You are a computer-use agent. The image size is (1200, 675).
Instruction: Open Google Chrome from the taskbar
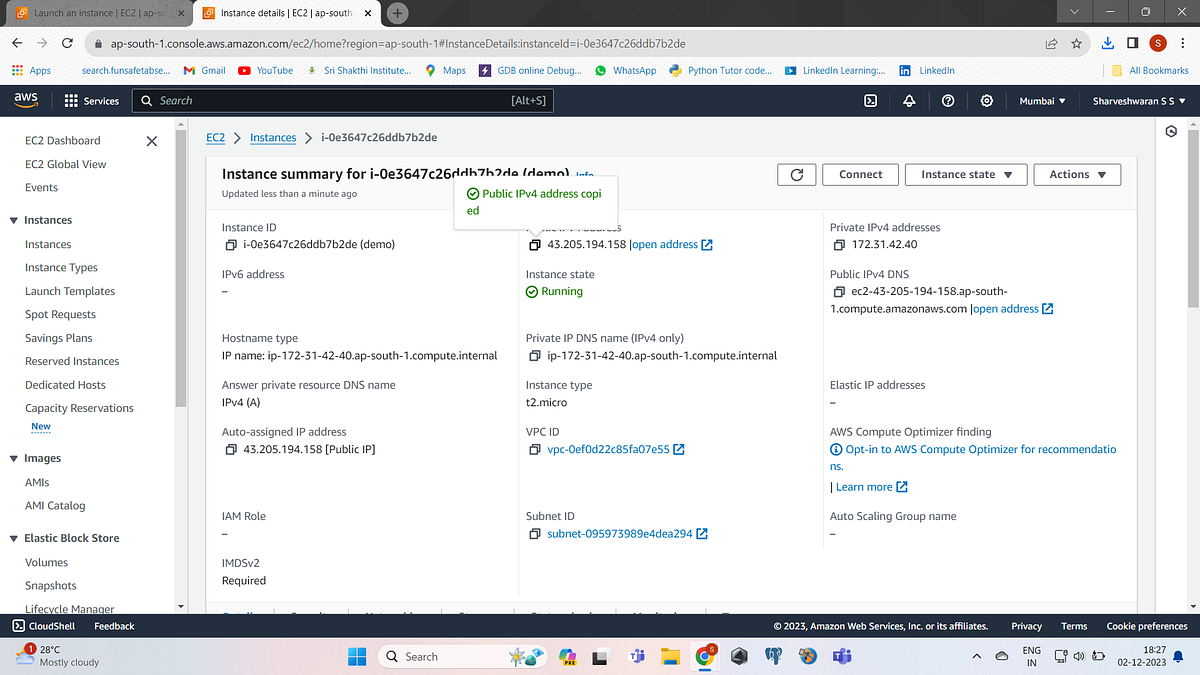(x=706, y=657)
